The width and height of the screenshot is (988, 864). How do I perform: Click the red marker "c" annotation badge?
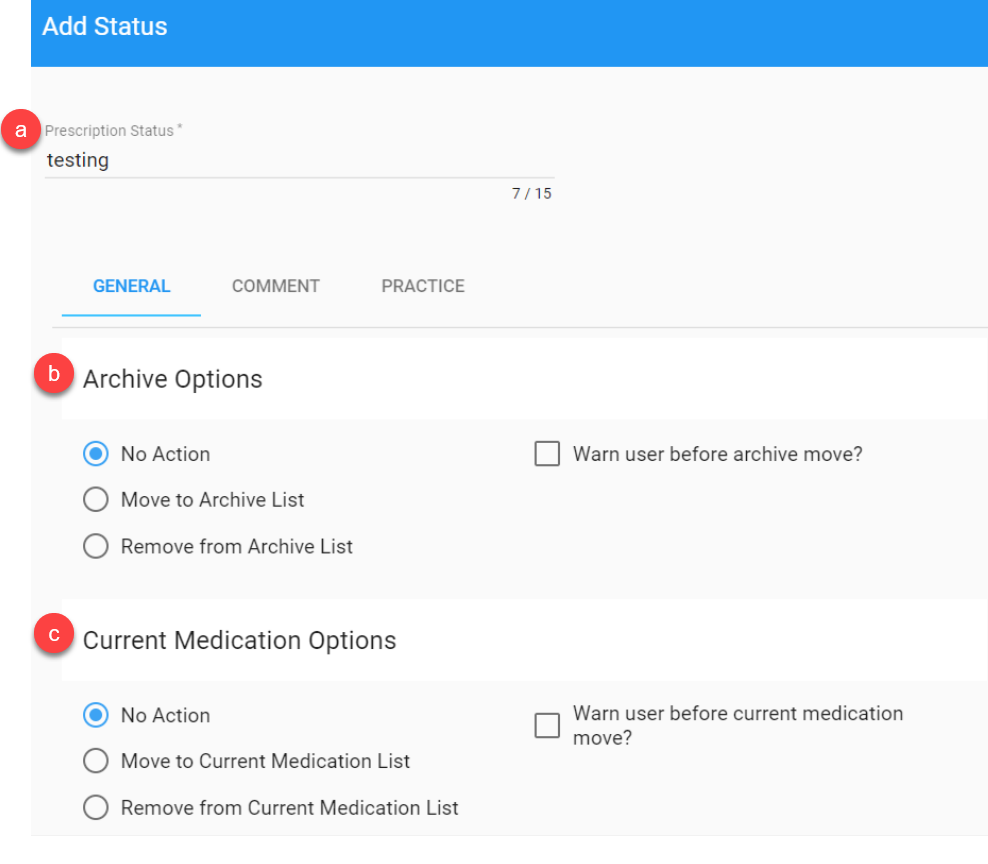point(55,634)
